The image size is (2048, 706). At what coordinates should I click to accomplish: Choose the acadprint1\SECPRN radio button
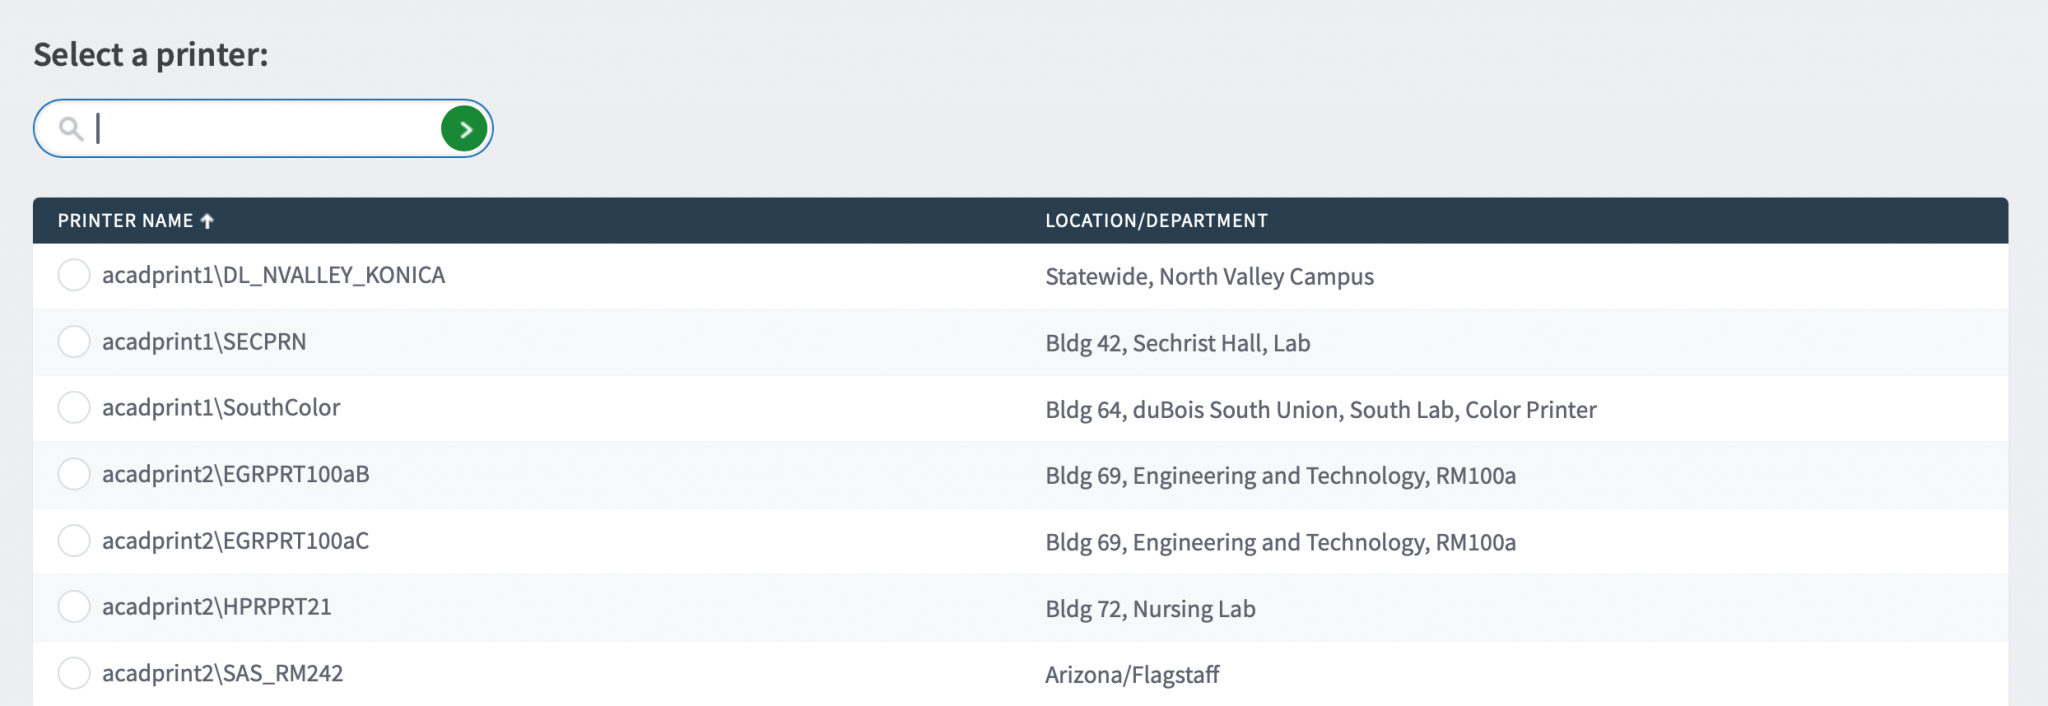(x=74, y=342)
